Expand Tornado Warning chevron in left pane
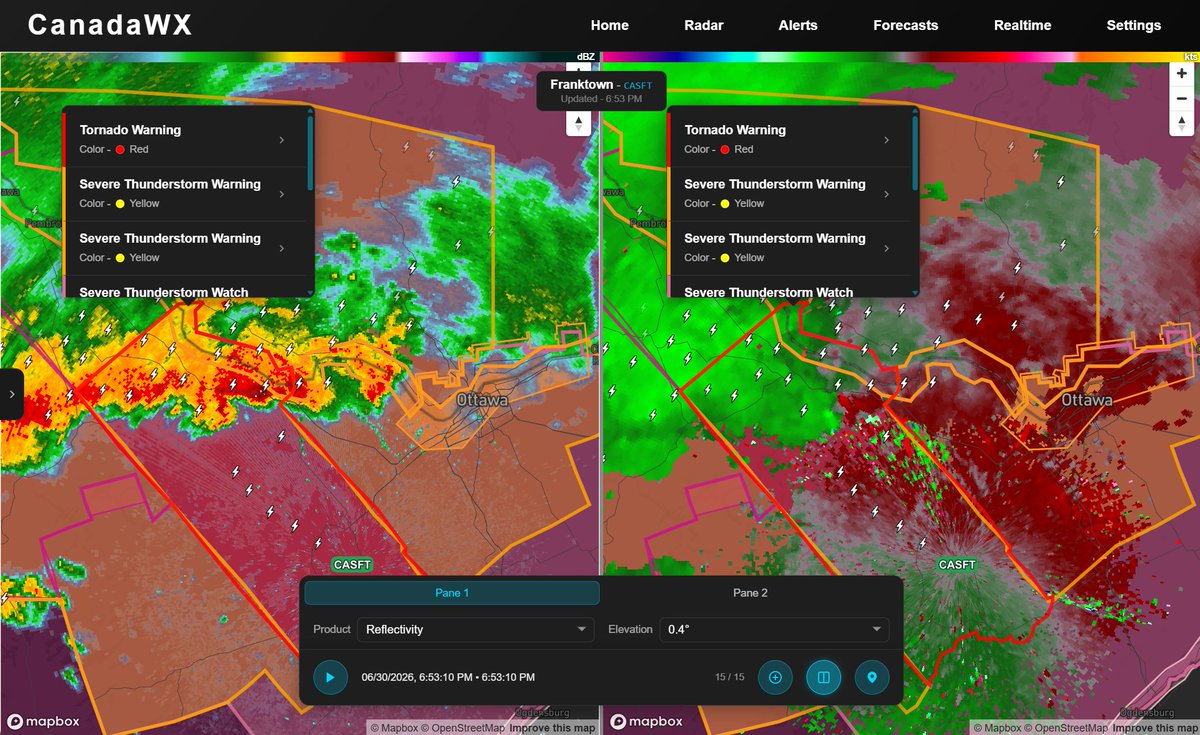The height and width of the screenshot is (735, 1200). click(281, 140)
